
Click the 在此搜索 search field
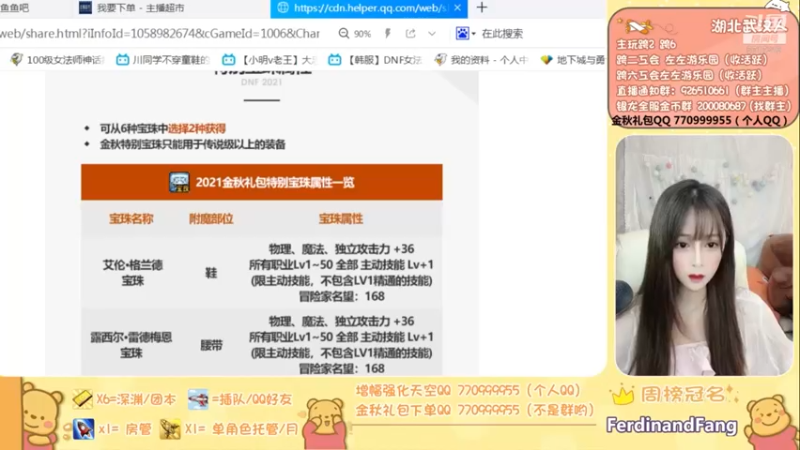pos(502,34)
